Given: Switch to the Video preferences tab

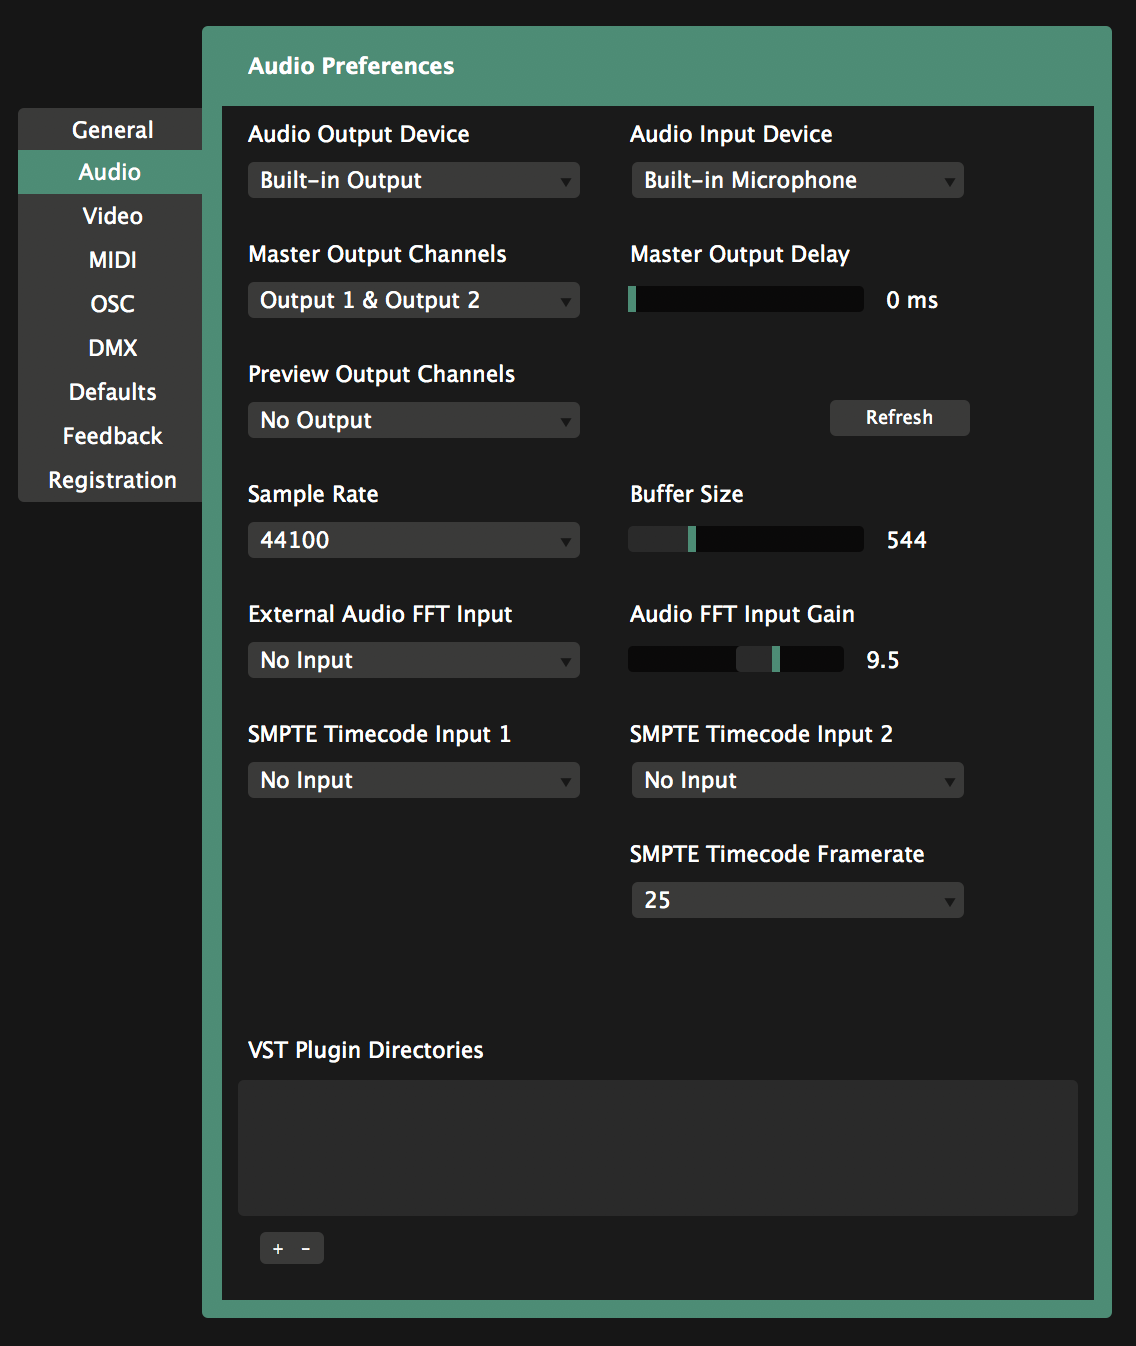Looking at the screenshot, I should [112, 216].
